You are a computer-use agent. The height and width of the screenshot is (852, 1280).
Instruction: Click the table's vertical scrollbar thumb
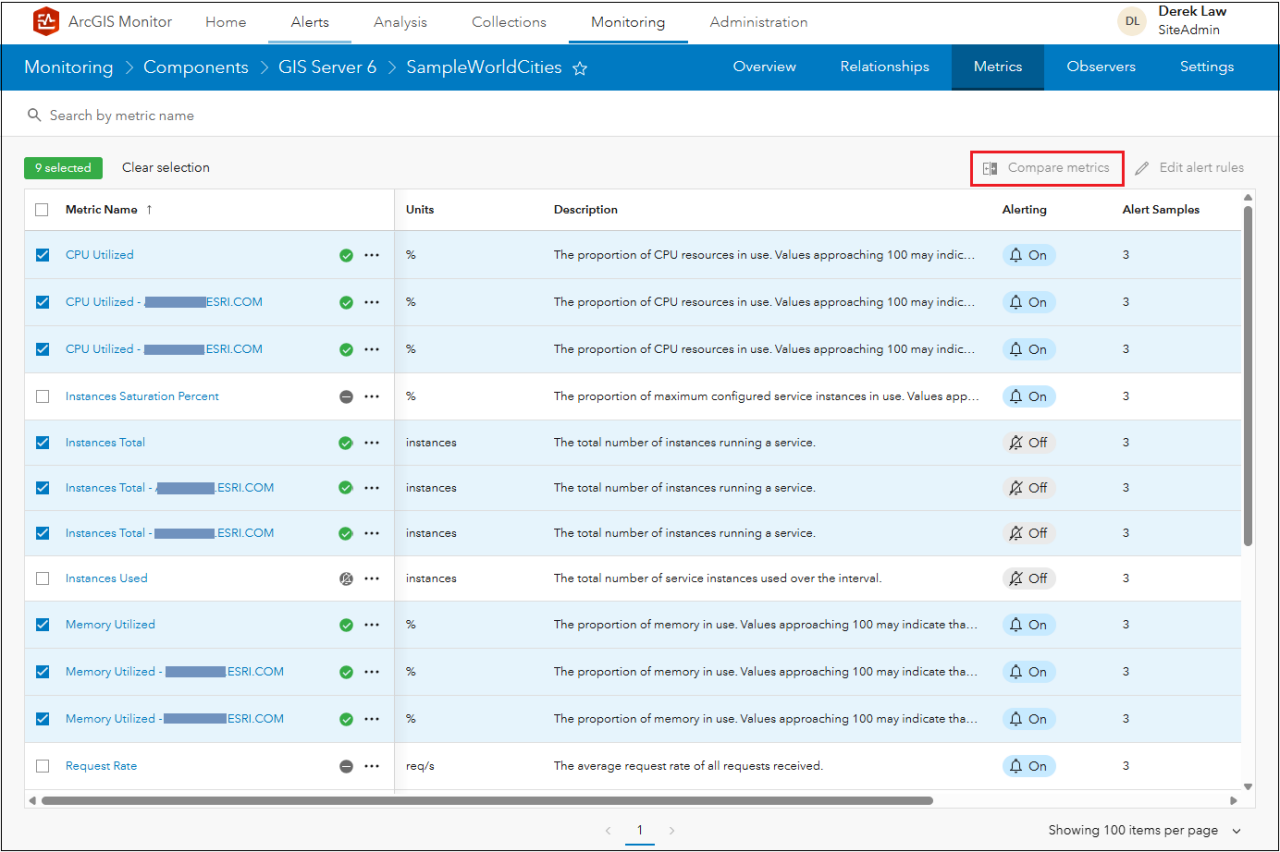coord(1248,376)
